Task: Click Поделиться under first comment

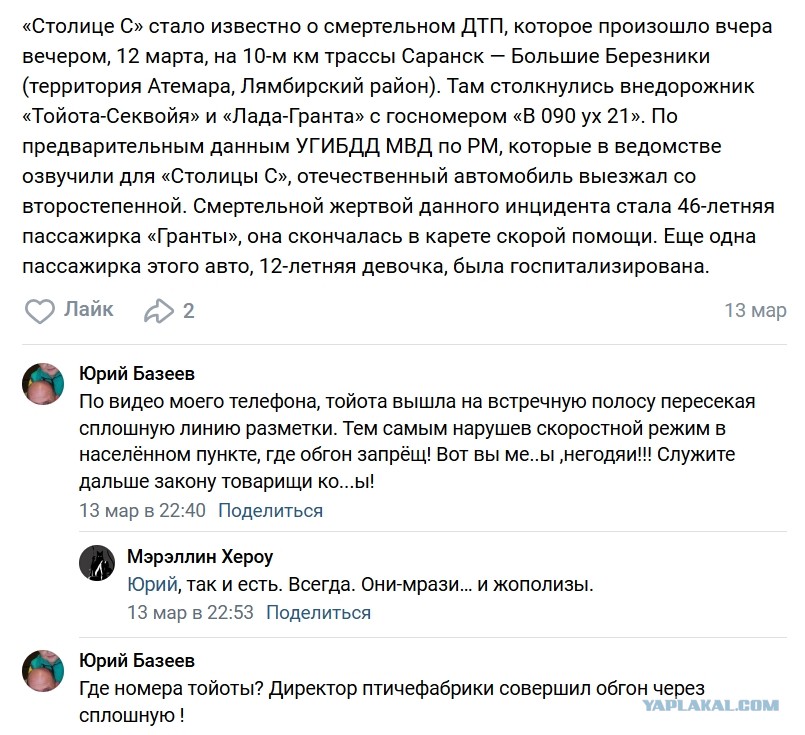Action: click(x=271, y=511)
